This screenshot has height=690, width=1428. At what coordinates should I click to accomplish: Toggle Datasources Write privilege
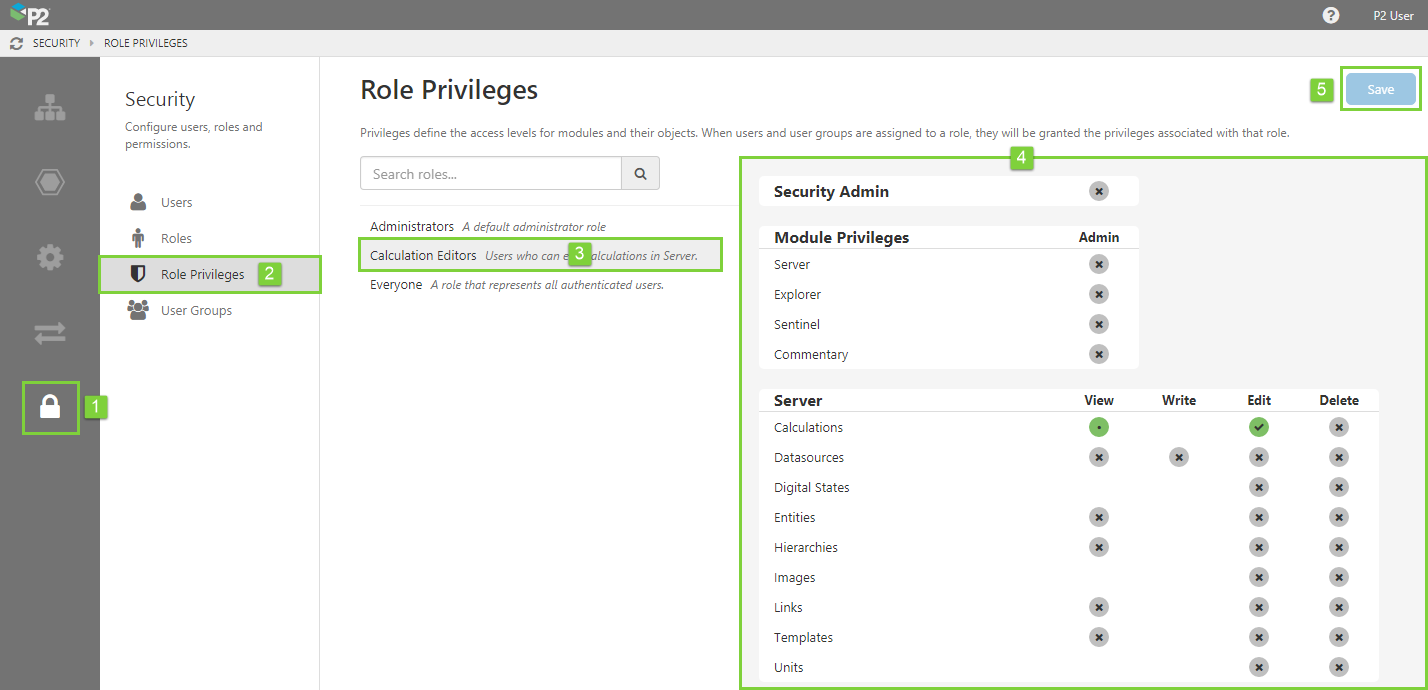(x=1179, y=457)
